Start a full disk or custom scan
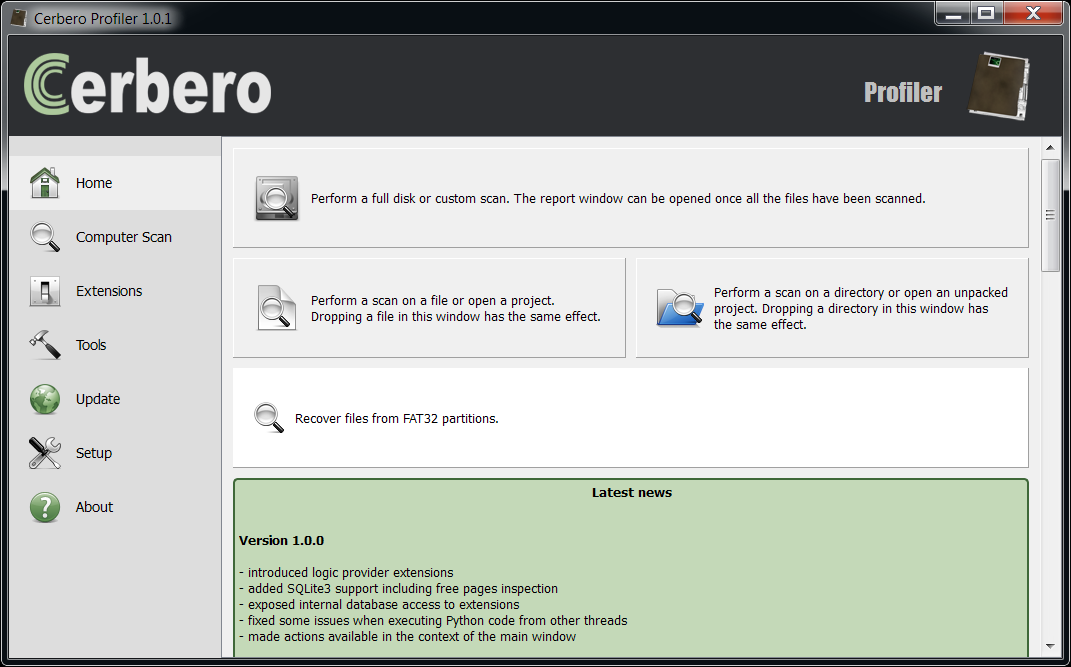 (x=630, y=198)
